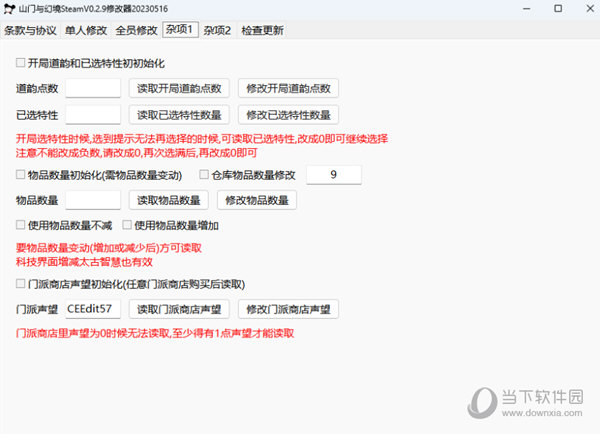Click the 修改开局道韵点数 button

click(x=288, y=88)
